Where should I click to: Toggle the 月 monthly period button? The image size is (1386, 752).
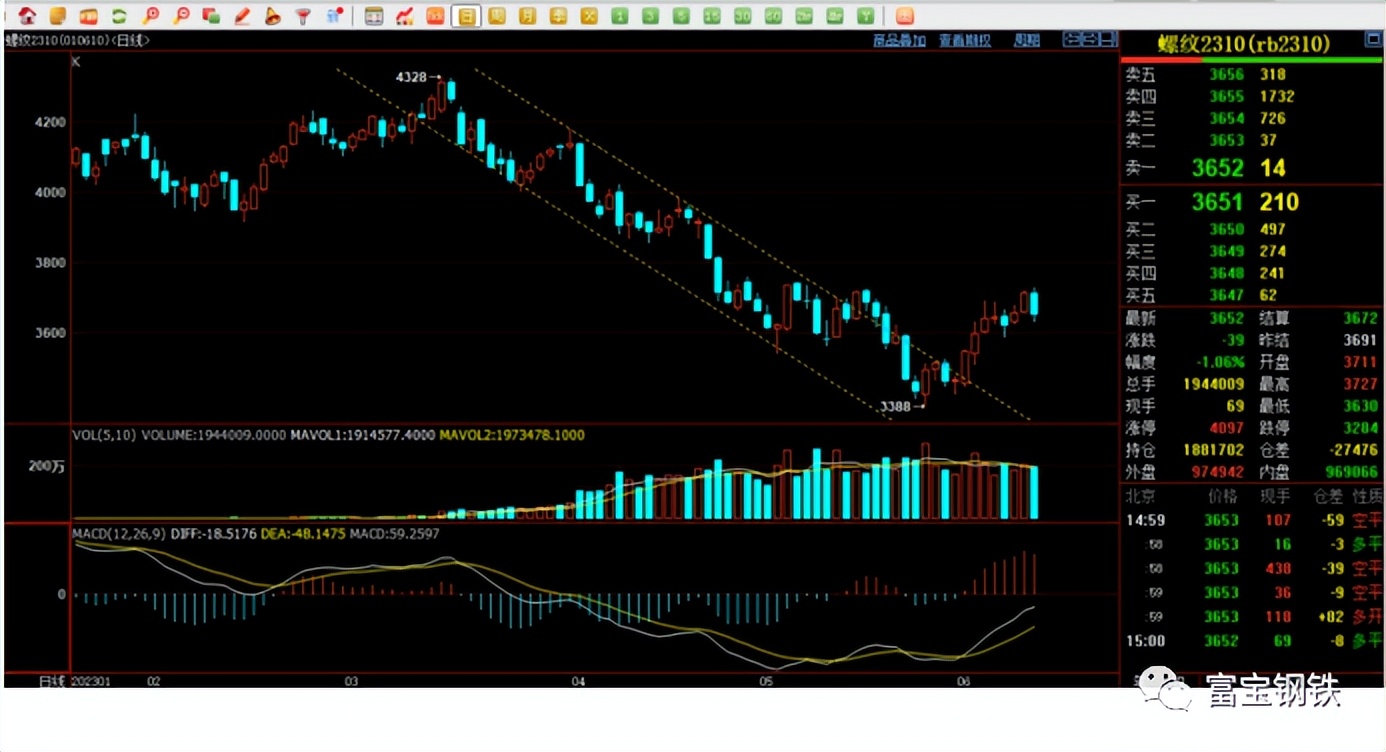coord(527,16)
